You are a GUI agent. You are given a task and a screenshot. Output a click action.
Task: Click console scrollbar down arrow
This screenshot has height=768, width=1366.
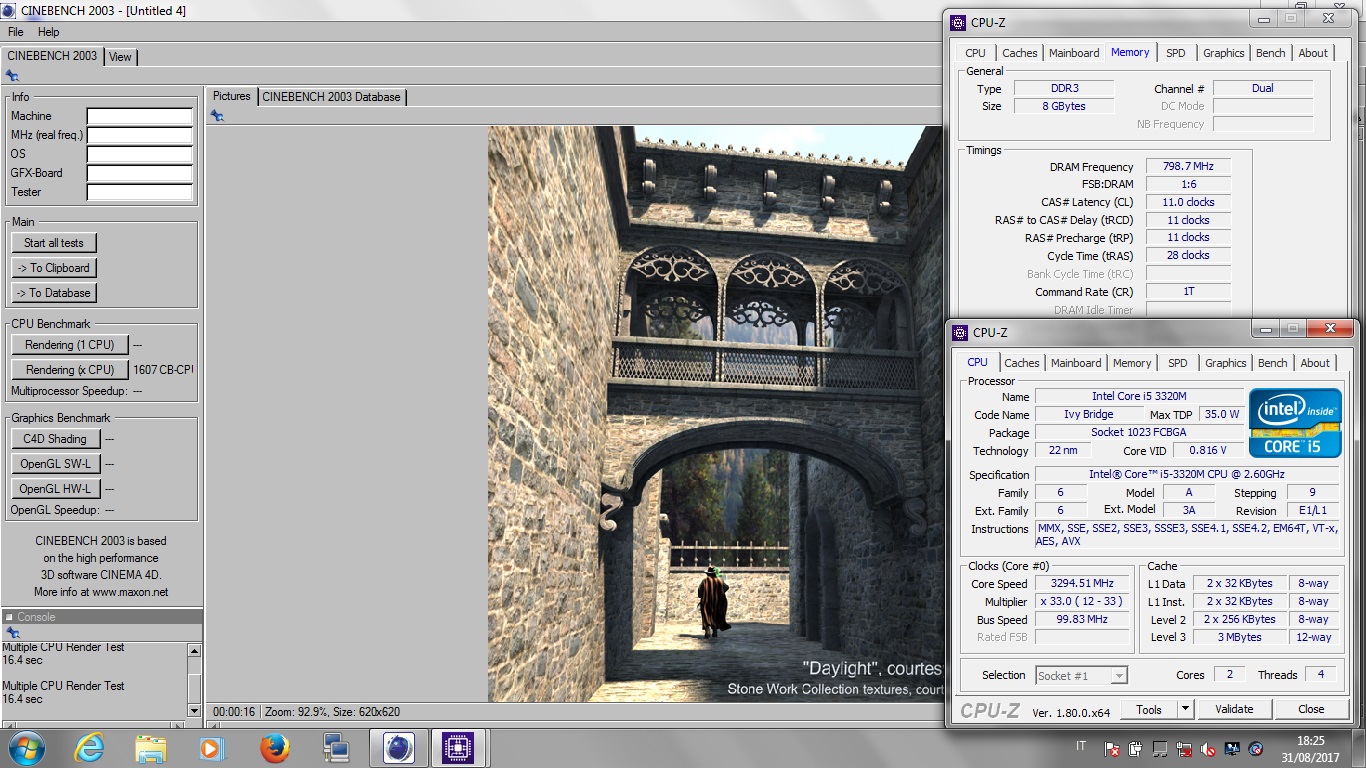194,710
